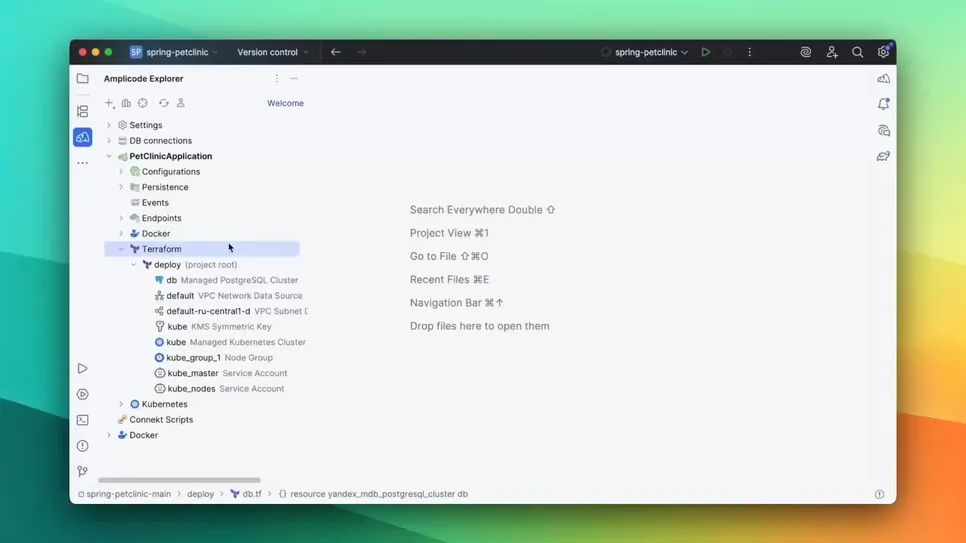
Task: Click the refresh icon in Amplicode toolbar
Action: [x=163, y=103]
